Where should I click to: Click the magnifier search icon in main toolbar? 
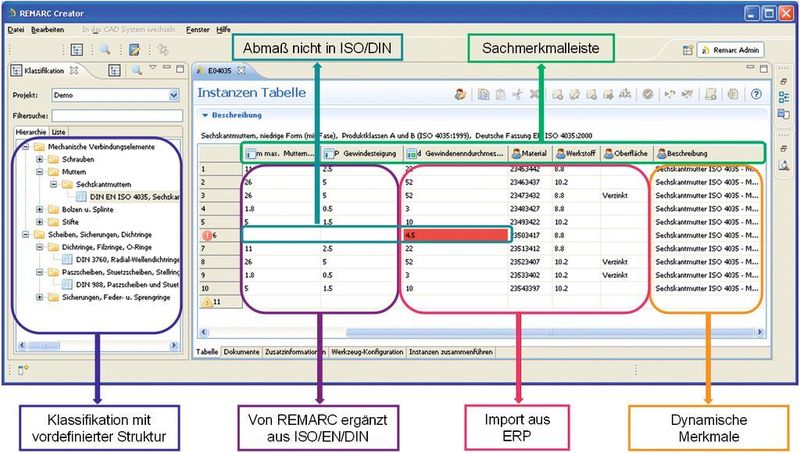tap(105, 49)
